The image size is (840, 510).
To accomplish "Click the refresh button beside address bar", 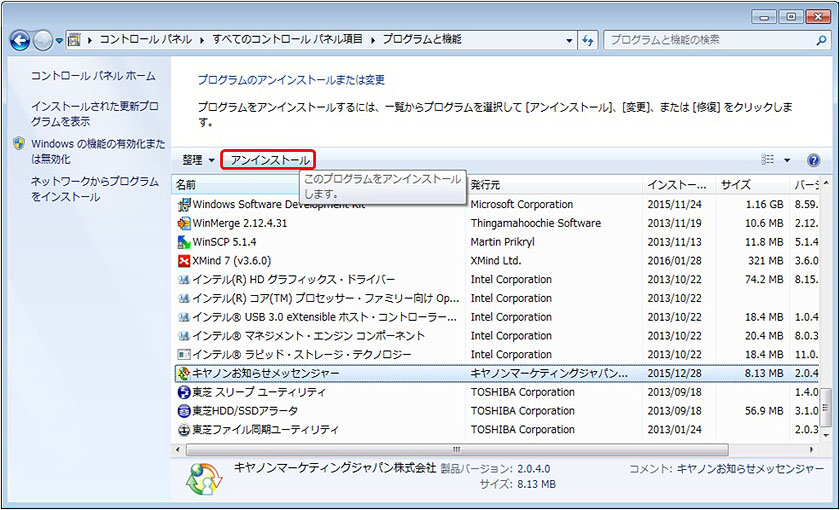I will click(x=590, y=40).
